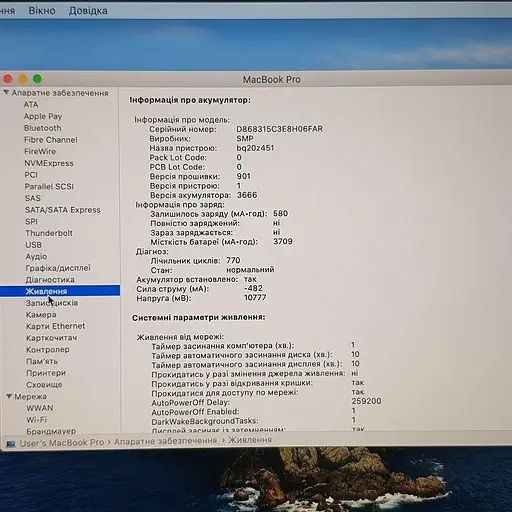Open the Сховище entry
The height and width of the screenshot is (512, 512).
pyautogui.click(x=44, y=384)
